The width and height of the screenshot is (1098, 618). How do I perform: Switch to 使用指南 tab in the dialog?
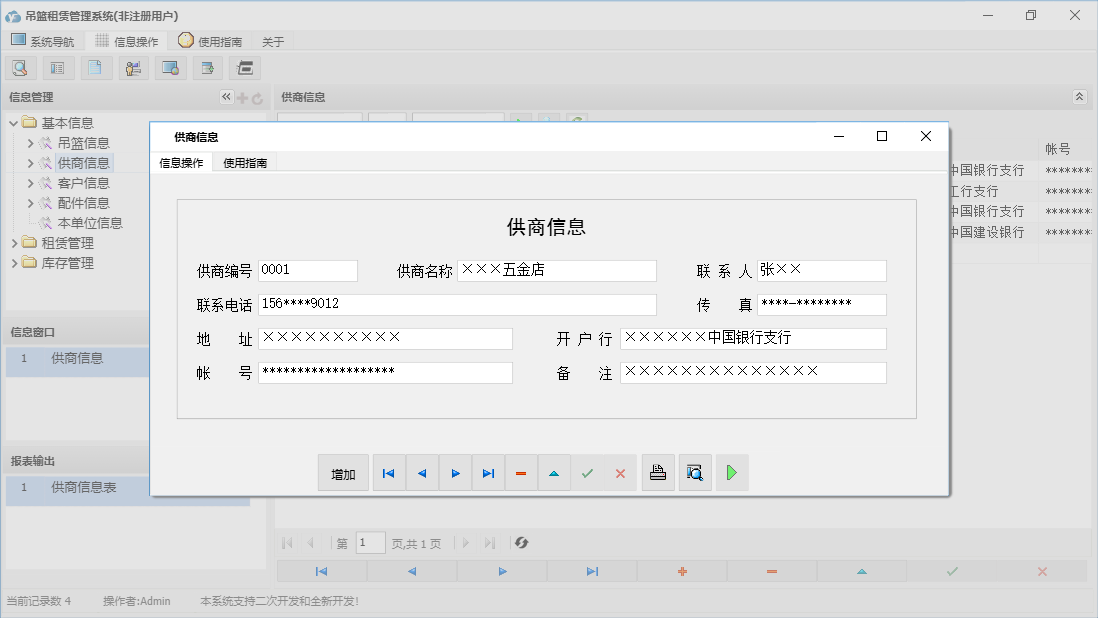tap(245, 163)
